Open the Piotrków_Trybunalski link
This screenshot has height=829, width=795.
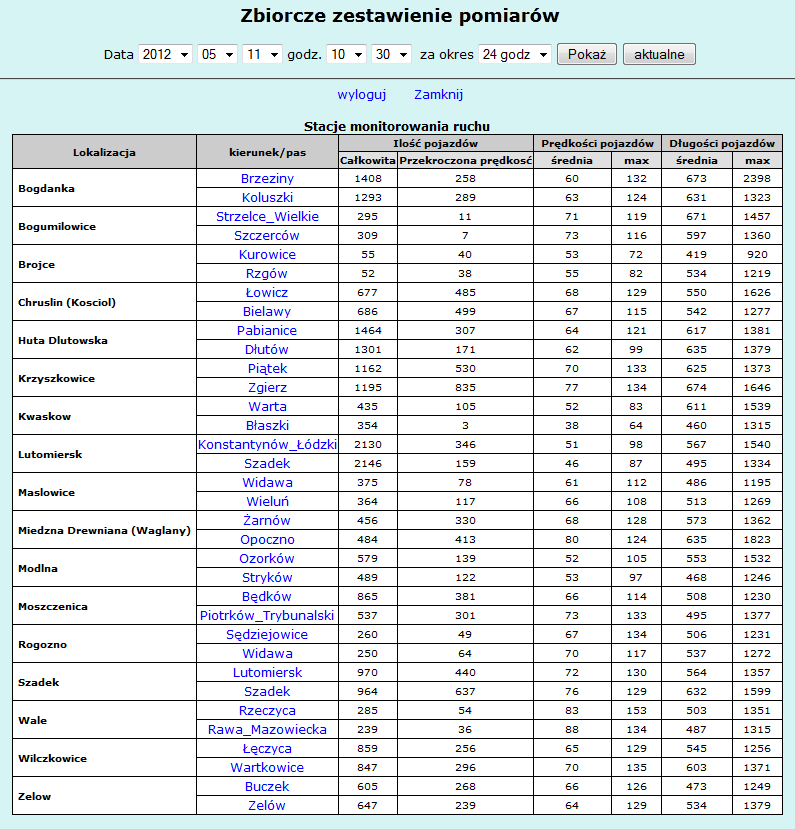(267, 616)
